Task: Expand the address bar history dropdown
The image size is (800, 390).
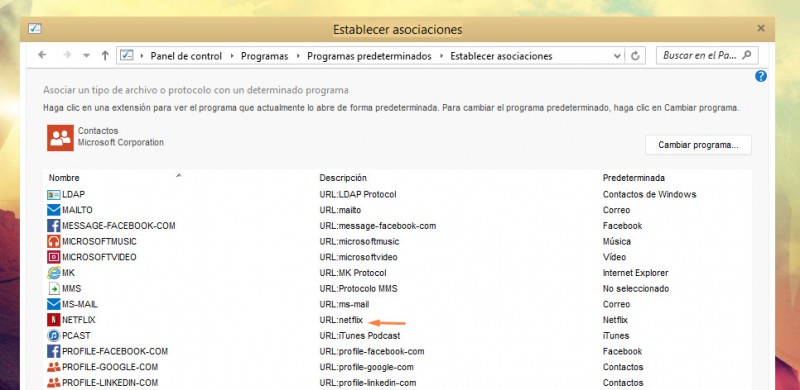Action: pyautogui.click(x=617, y=56)
